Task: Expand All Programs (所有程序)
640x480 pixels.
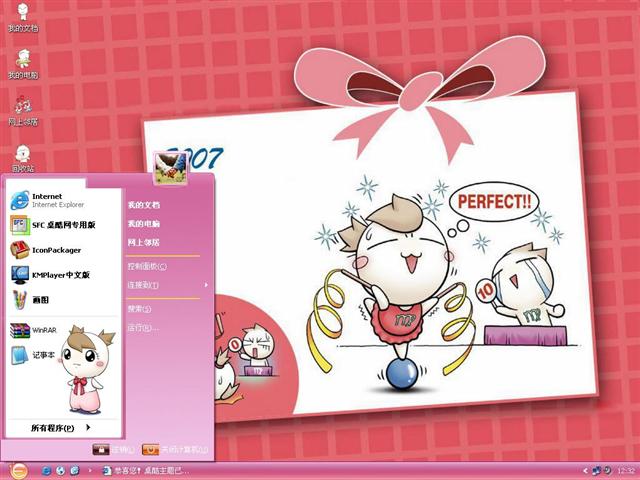Action: [x=61, y=428]
